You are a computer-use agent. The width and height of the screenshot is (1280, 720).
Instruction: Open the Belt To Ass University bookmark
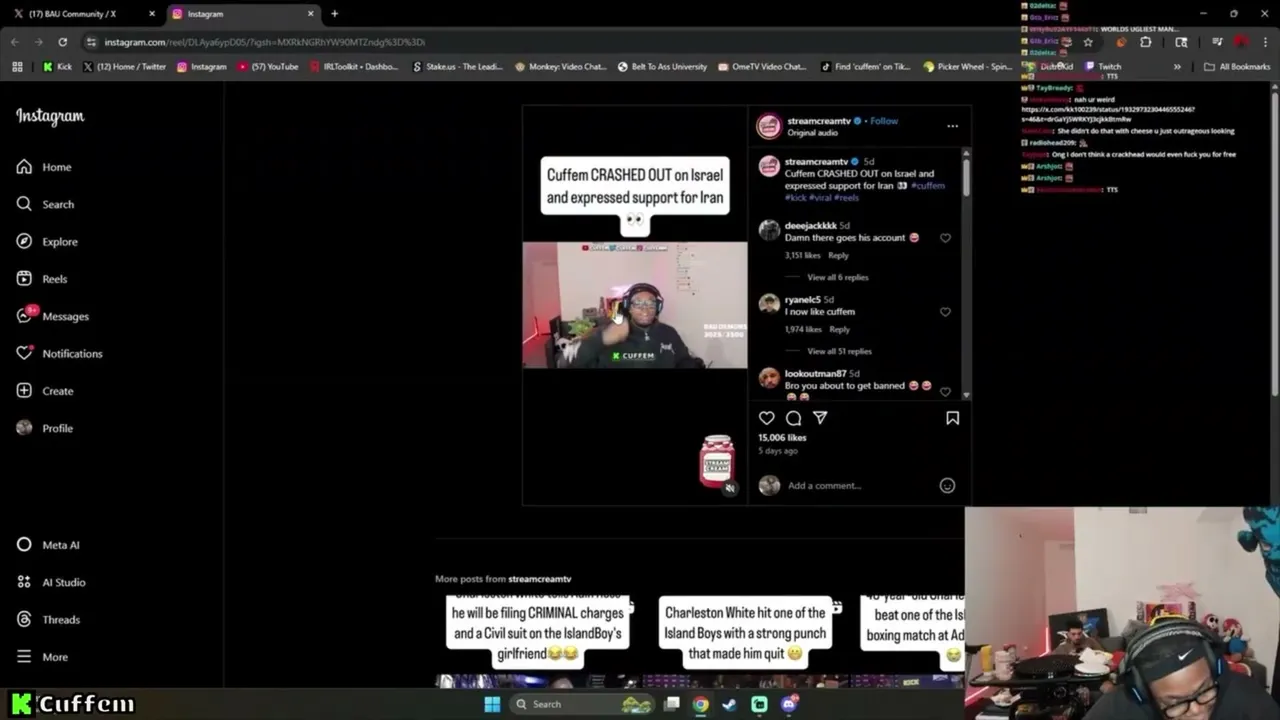pyautogui.click(x=662, y=67)
